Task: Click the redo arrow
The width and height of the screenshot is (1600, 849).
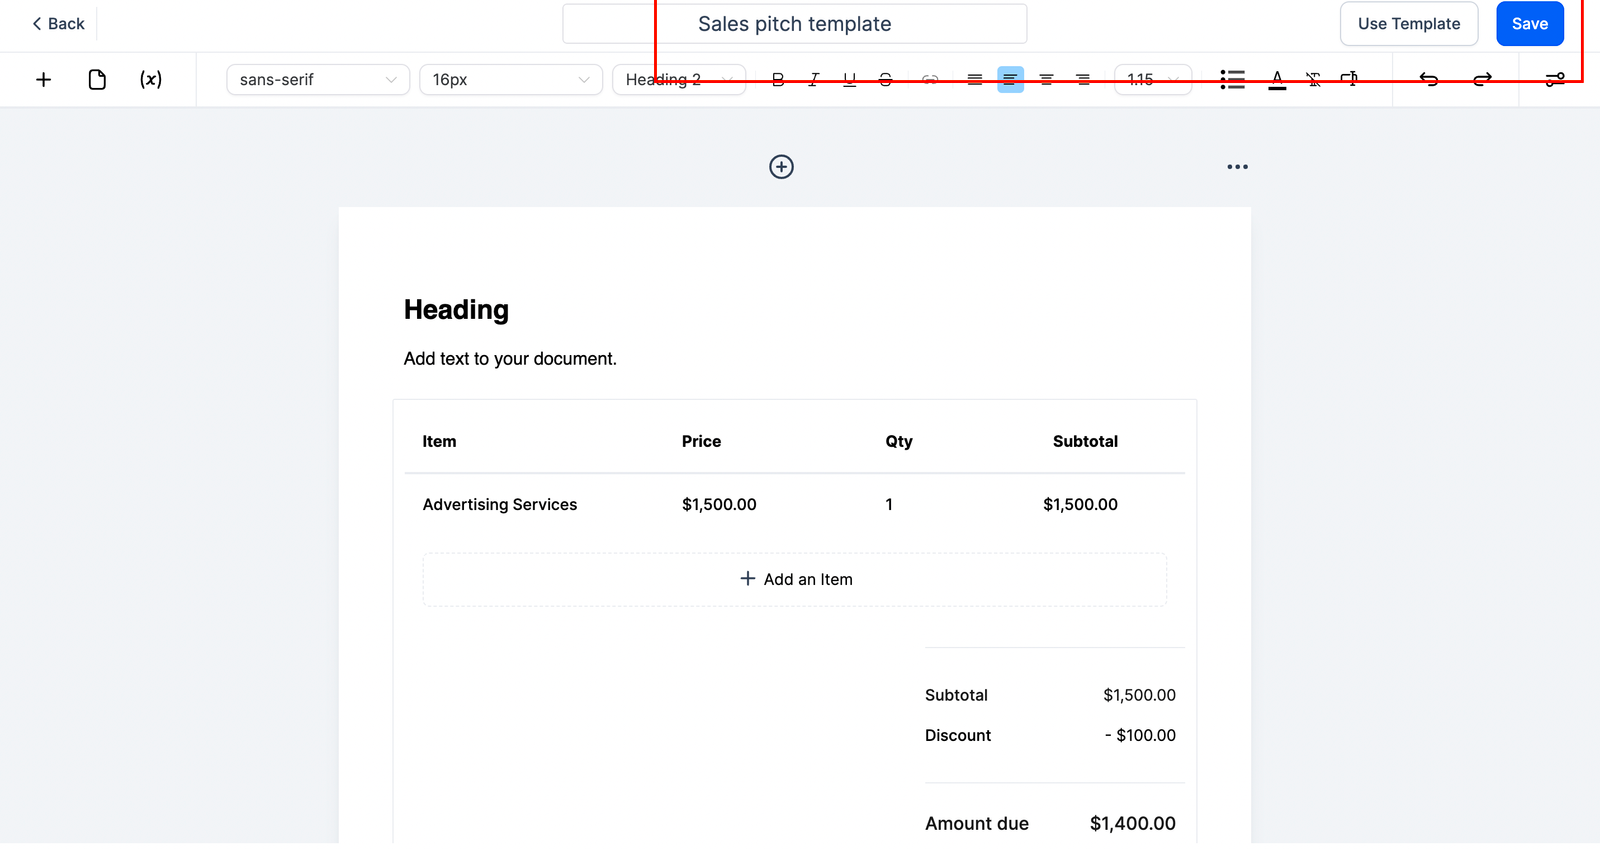Action: 1482,80
